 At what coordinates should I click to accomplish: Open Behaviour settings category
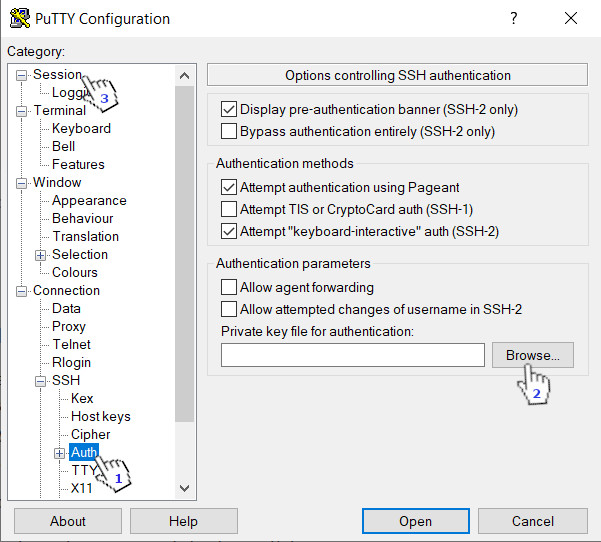(83, 218)
